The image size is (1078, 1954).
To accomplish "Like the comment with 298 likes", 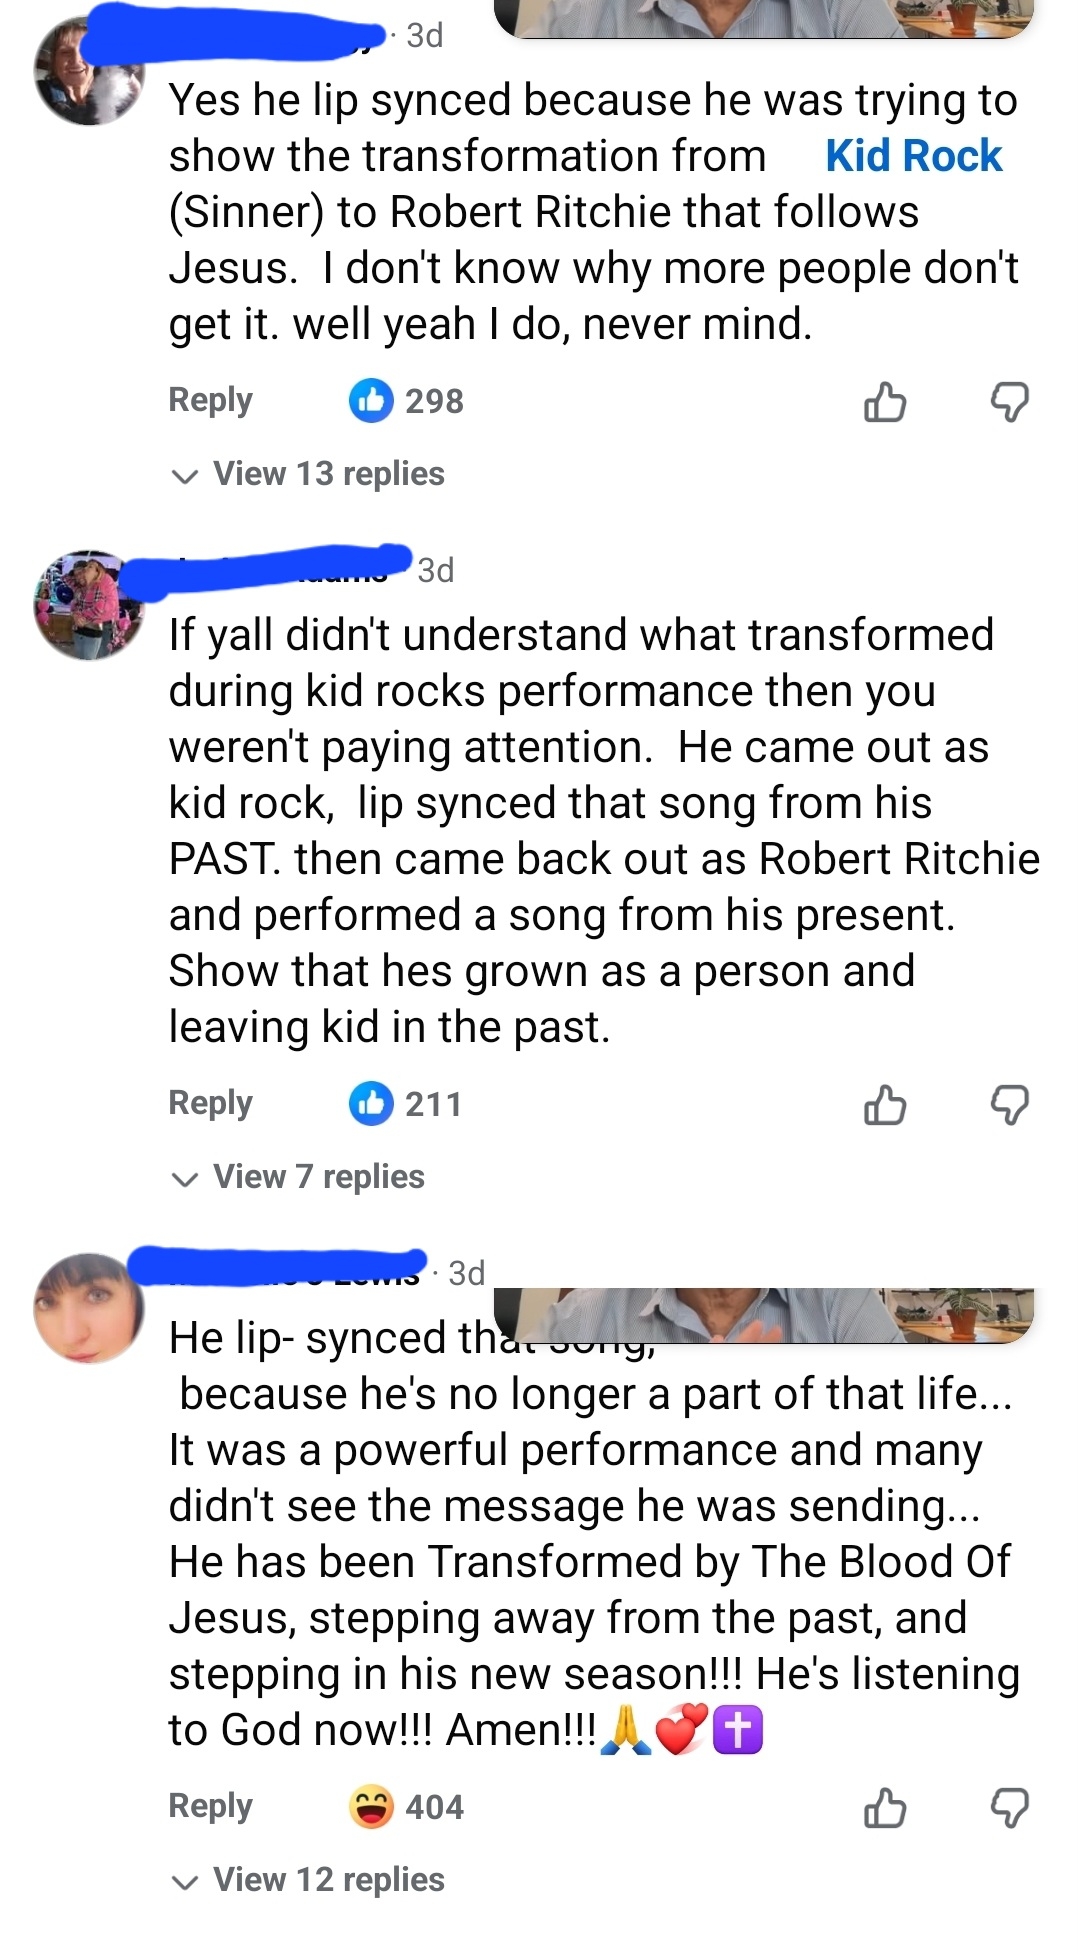I will [885, 402].
